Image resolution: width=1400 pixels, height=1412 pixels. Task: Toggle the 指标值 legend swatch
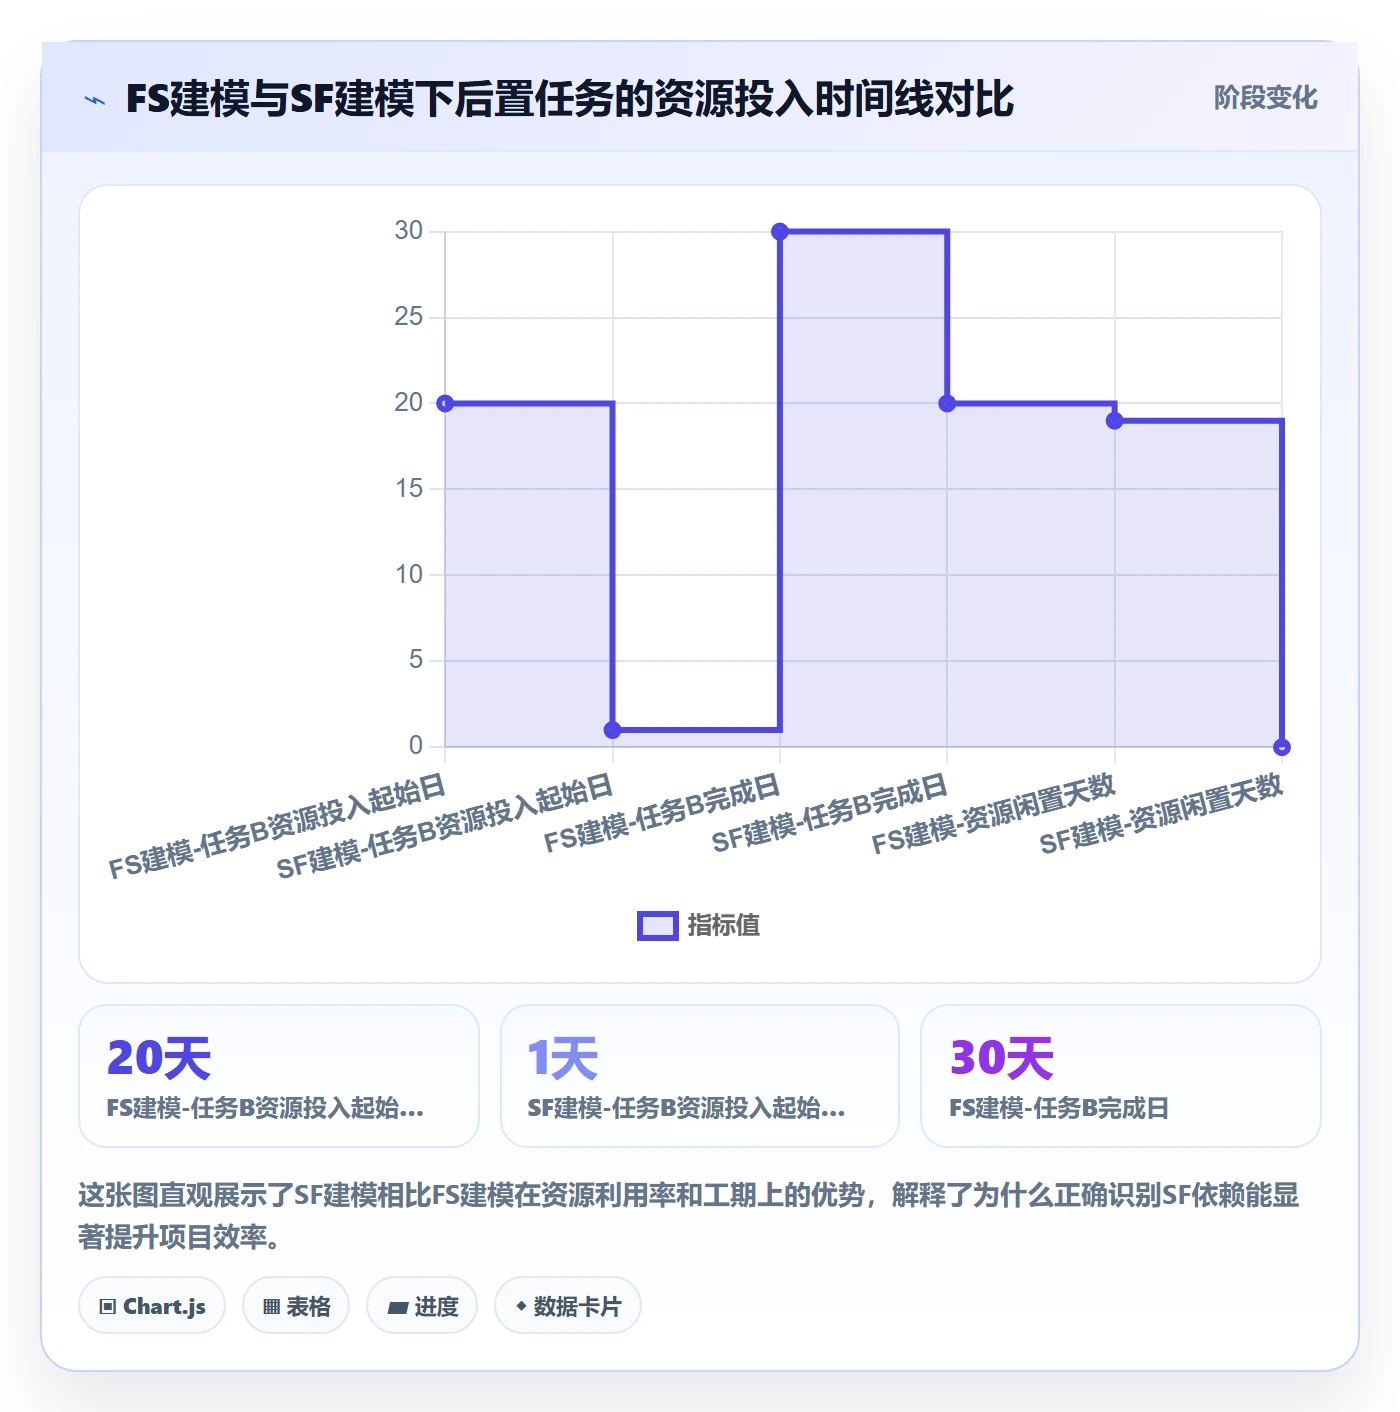(x=658, y=926)
